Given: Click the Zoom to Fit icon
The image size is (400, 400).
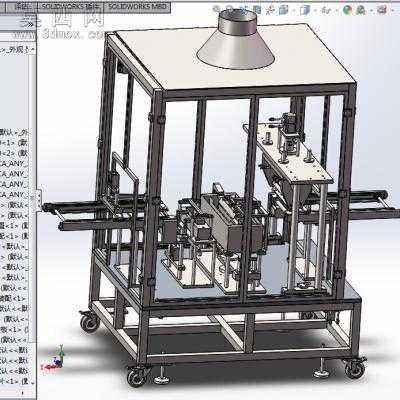Looking at the screenshot, I should 216,10.
